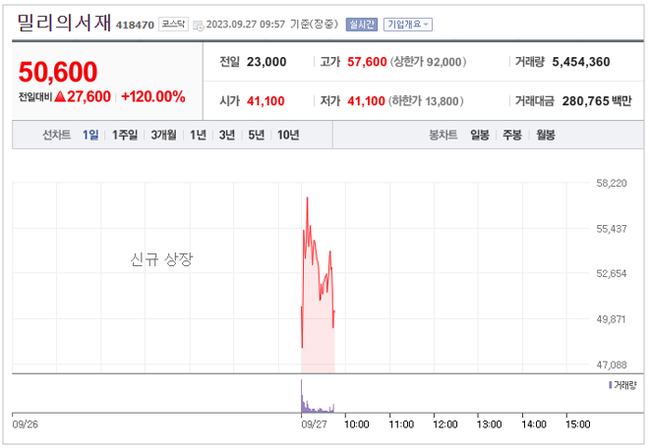This screenshot has height=448, width=650.
Task: Click the 27,600 change amount
Action: [x=89, y=97]
